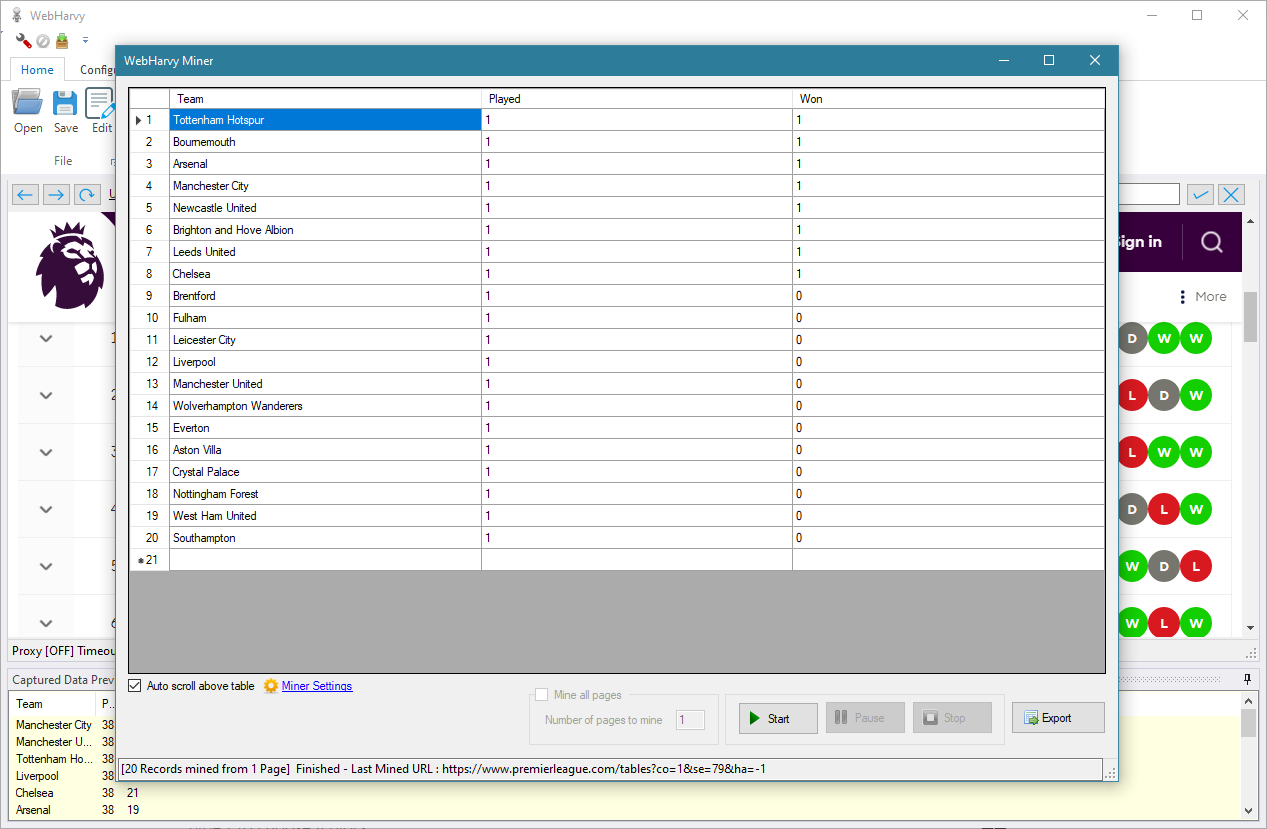Start mining with the Start button

[x=777, y=717]
